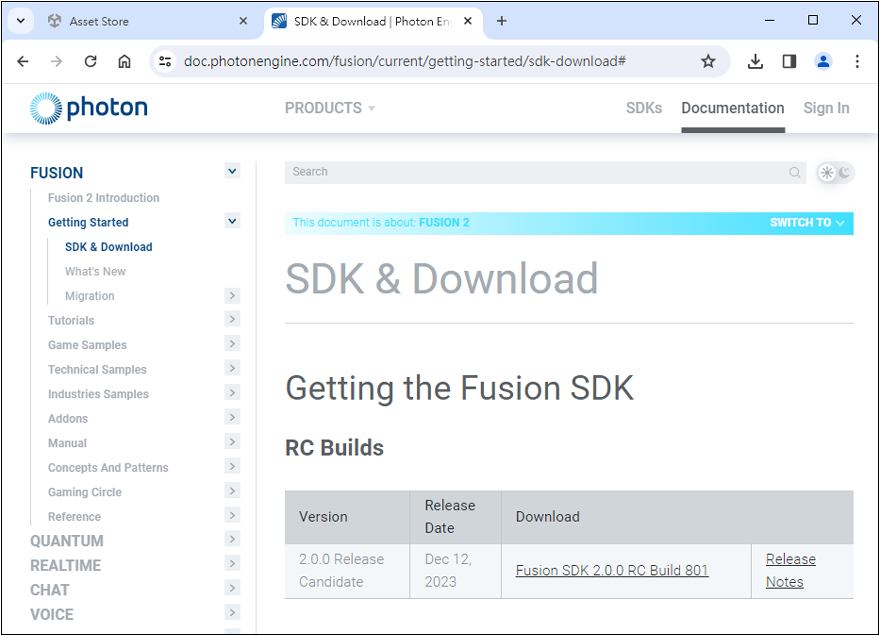Open Tutorials in sidebar
The image size is (880, 636).
(x=71, y=321)
